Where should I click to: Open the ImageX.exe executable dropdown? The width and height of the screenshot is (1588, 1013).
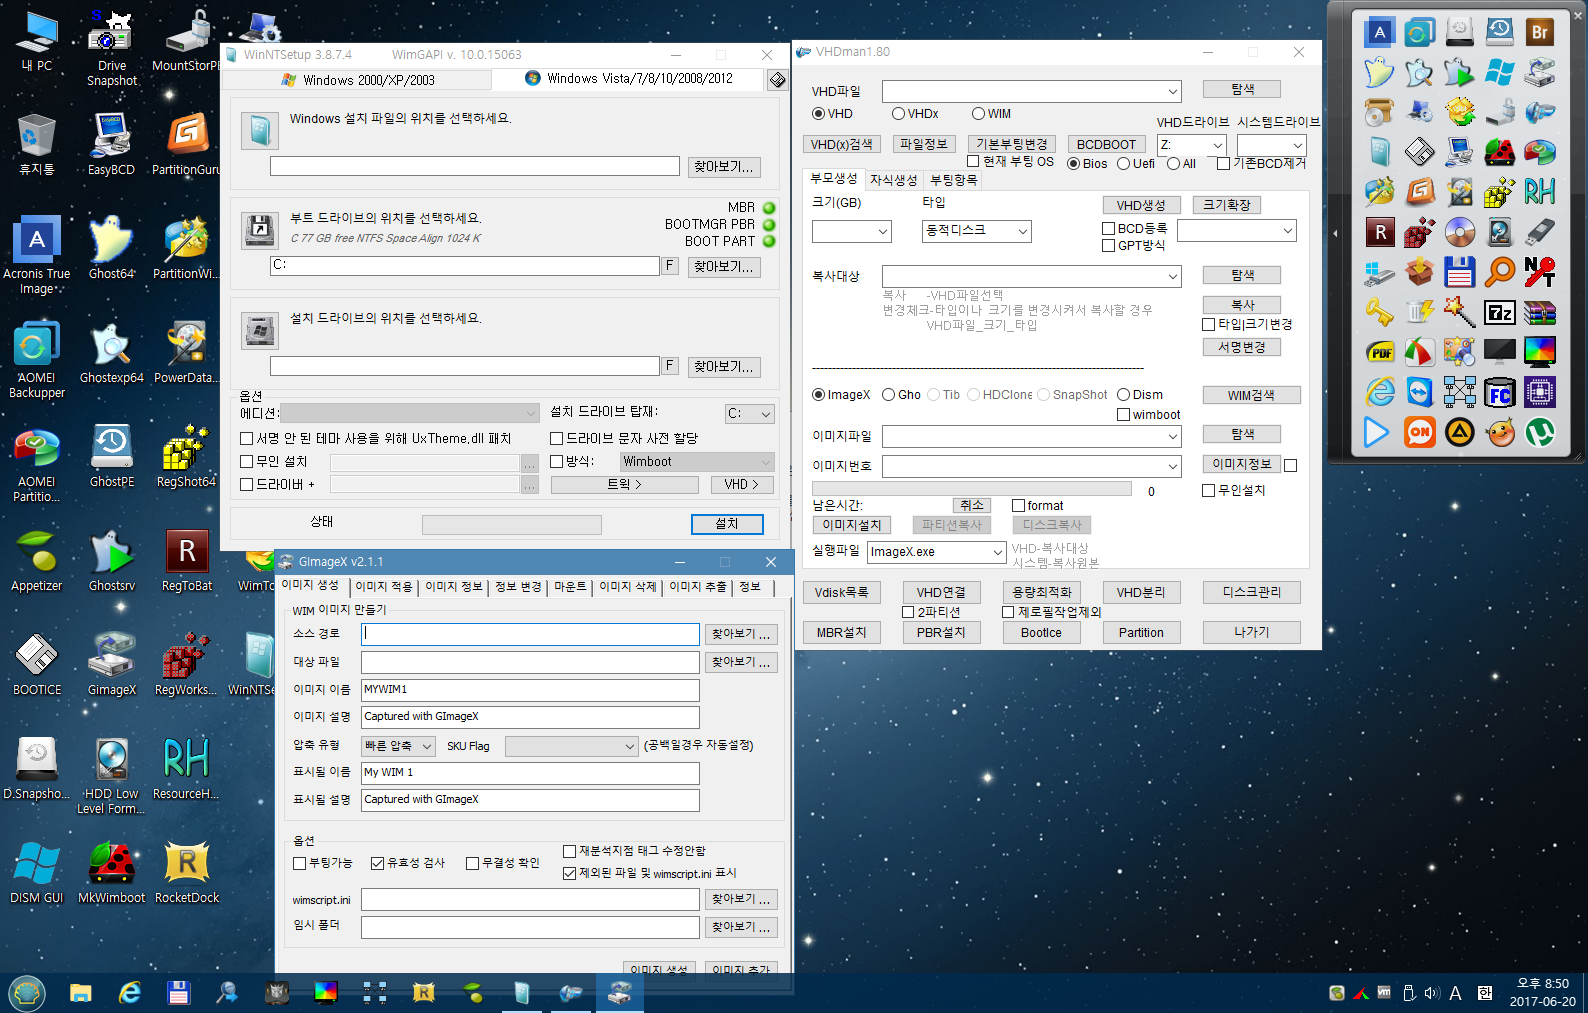coord(997,552)
